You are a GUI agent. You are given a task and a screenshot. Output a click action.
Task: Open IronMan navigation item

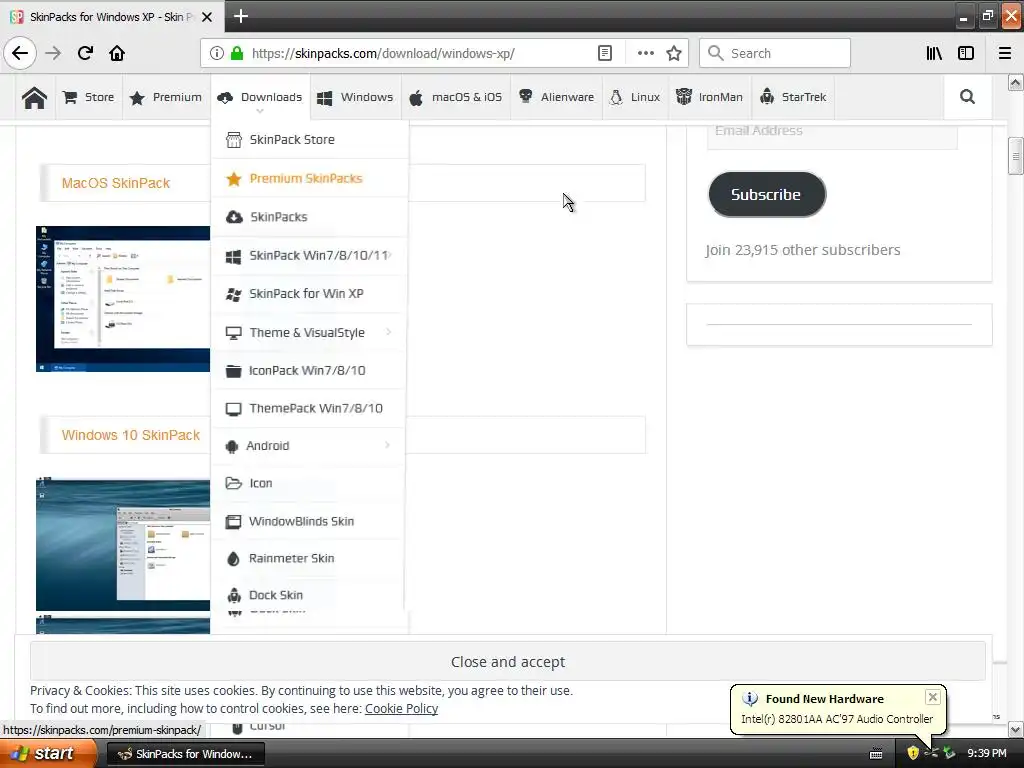point(709,97)
